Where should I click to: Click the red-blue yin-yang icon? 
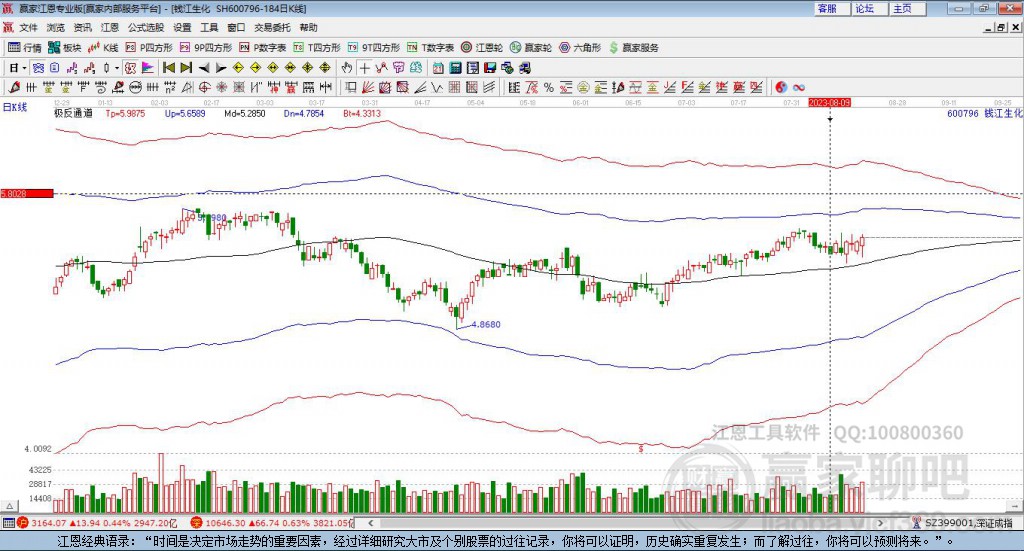[x=781, y=87]
